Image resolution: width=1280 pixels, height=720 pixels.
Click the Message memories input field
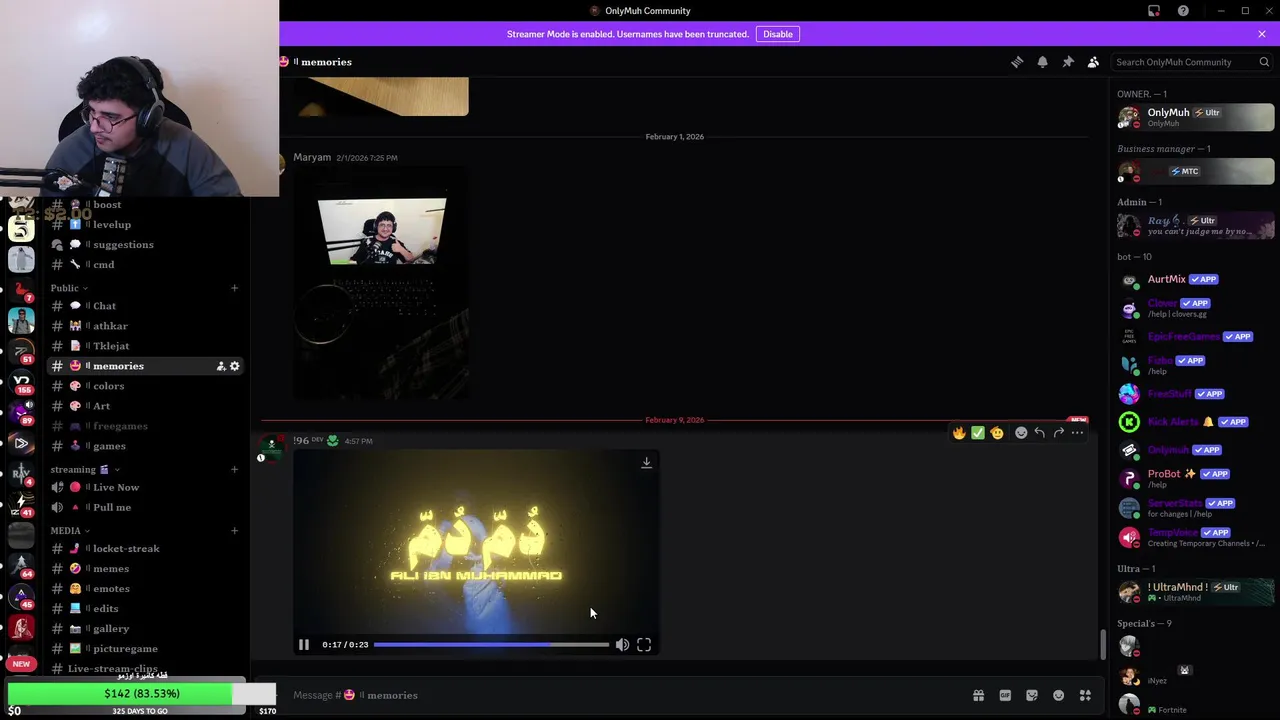(625, 695)
